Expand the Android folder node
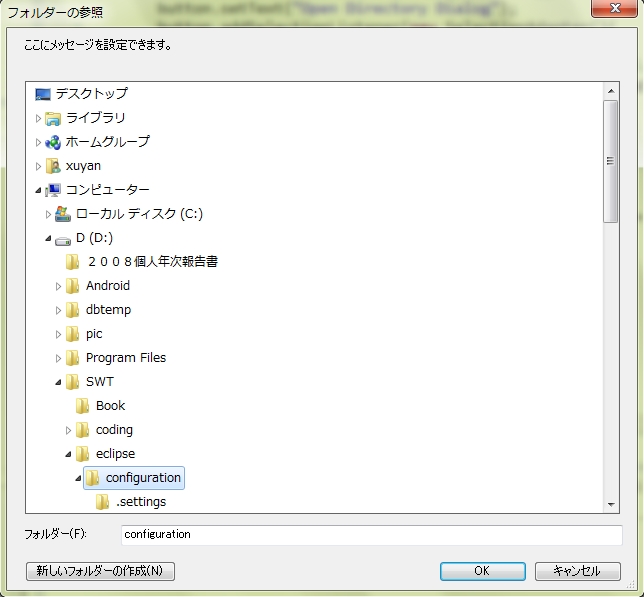This screenshot has height=597, width=644. tap(58, 286)
